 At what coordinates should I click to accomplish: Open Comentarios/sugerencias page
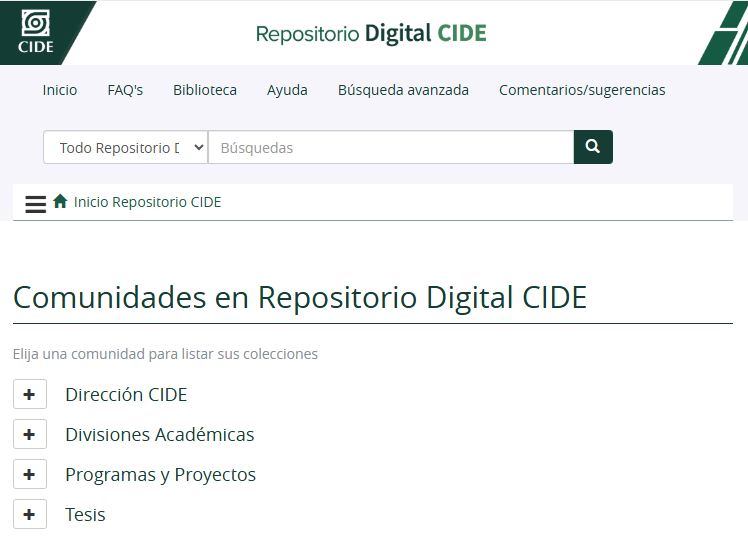coord(582,90)
